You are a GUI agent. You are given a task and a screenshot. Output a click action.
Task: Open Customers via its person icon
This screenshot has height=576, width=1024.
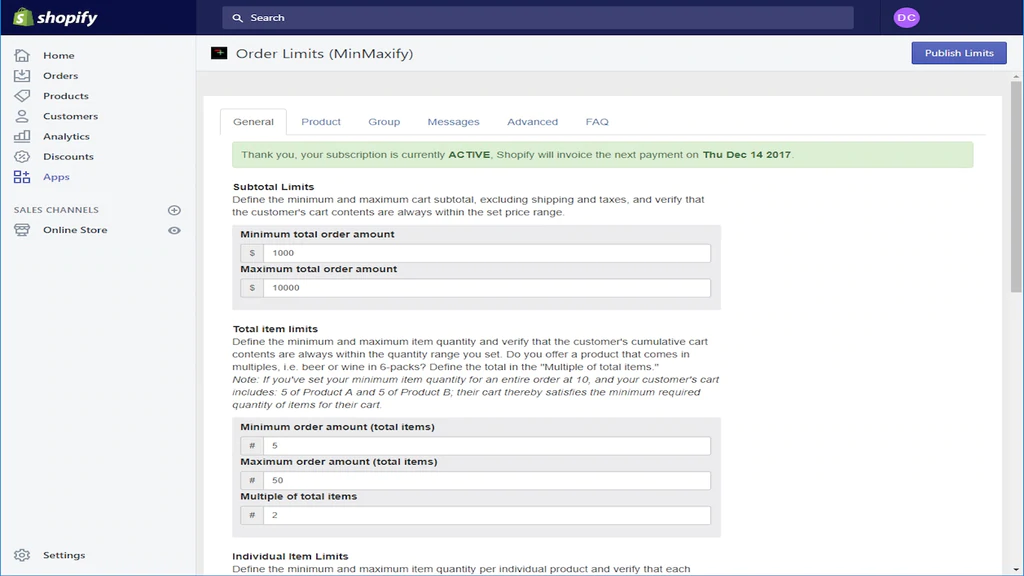tap(22, 116)
